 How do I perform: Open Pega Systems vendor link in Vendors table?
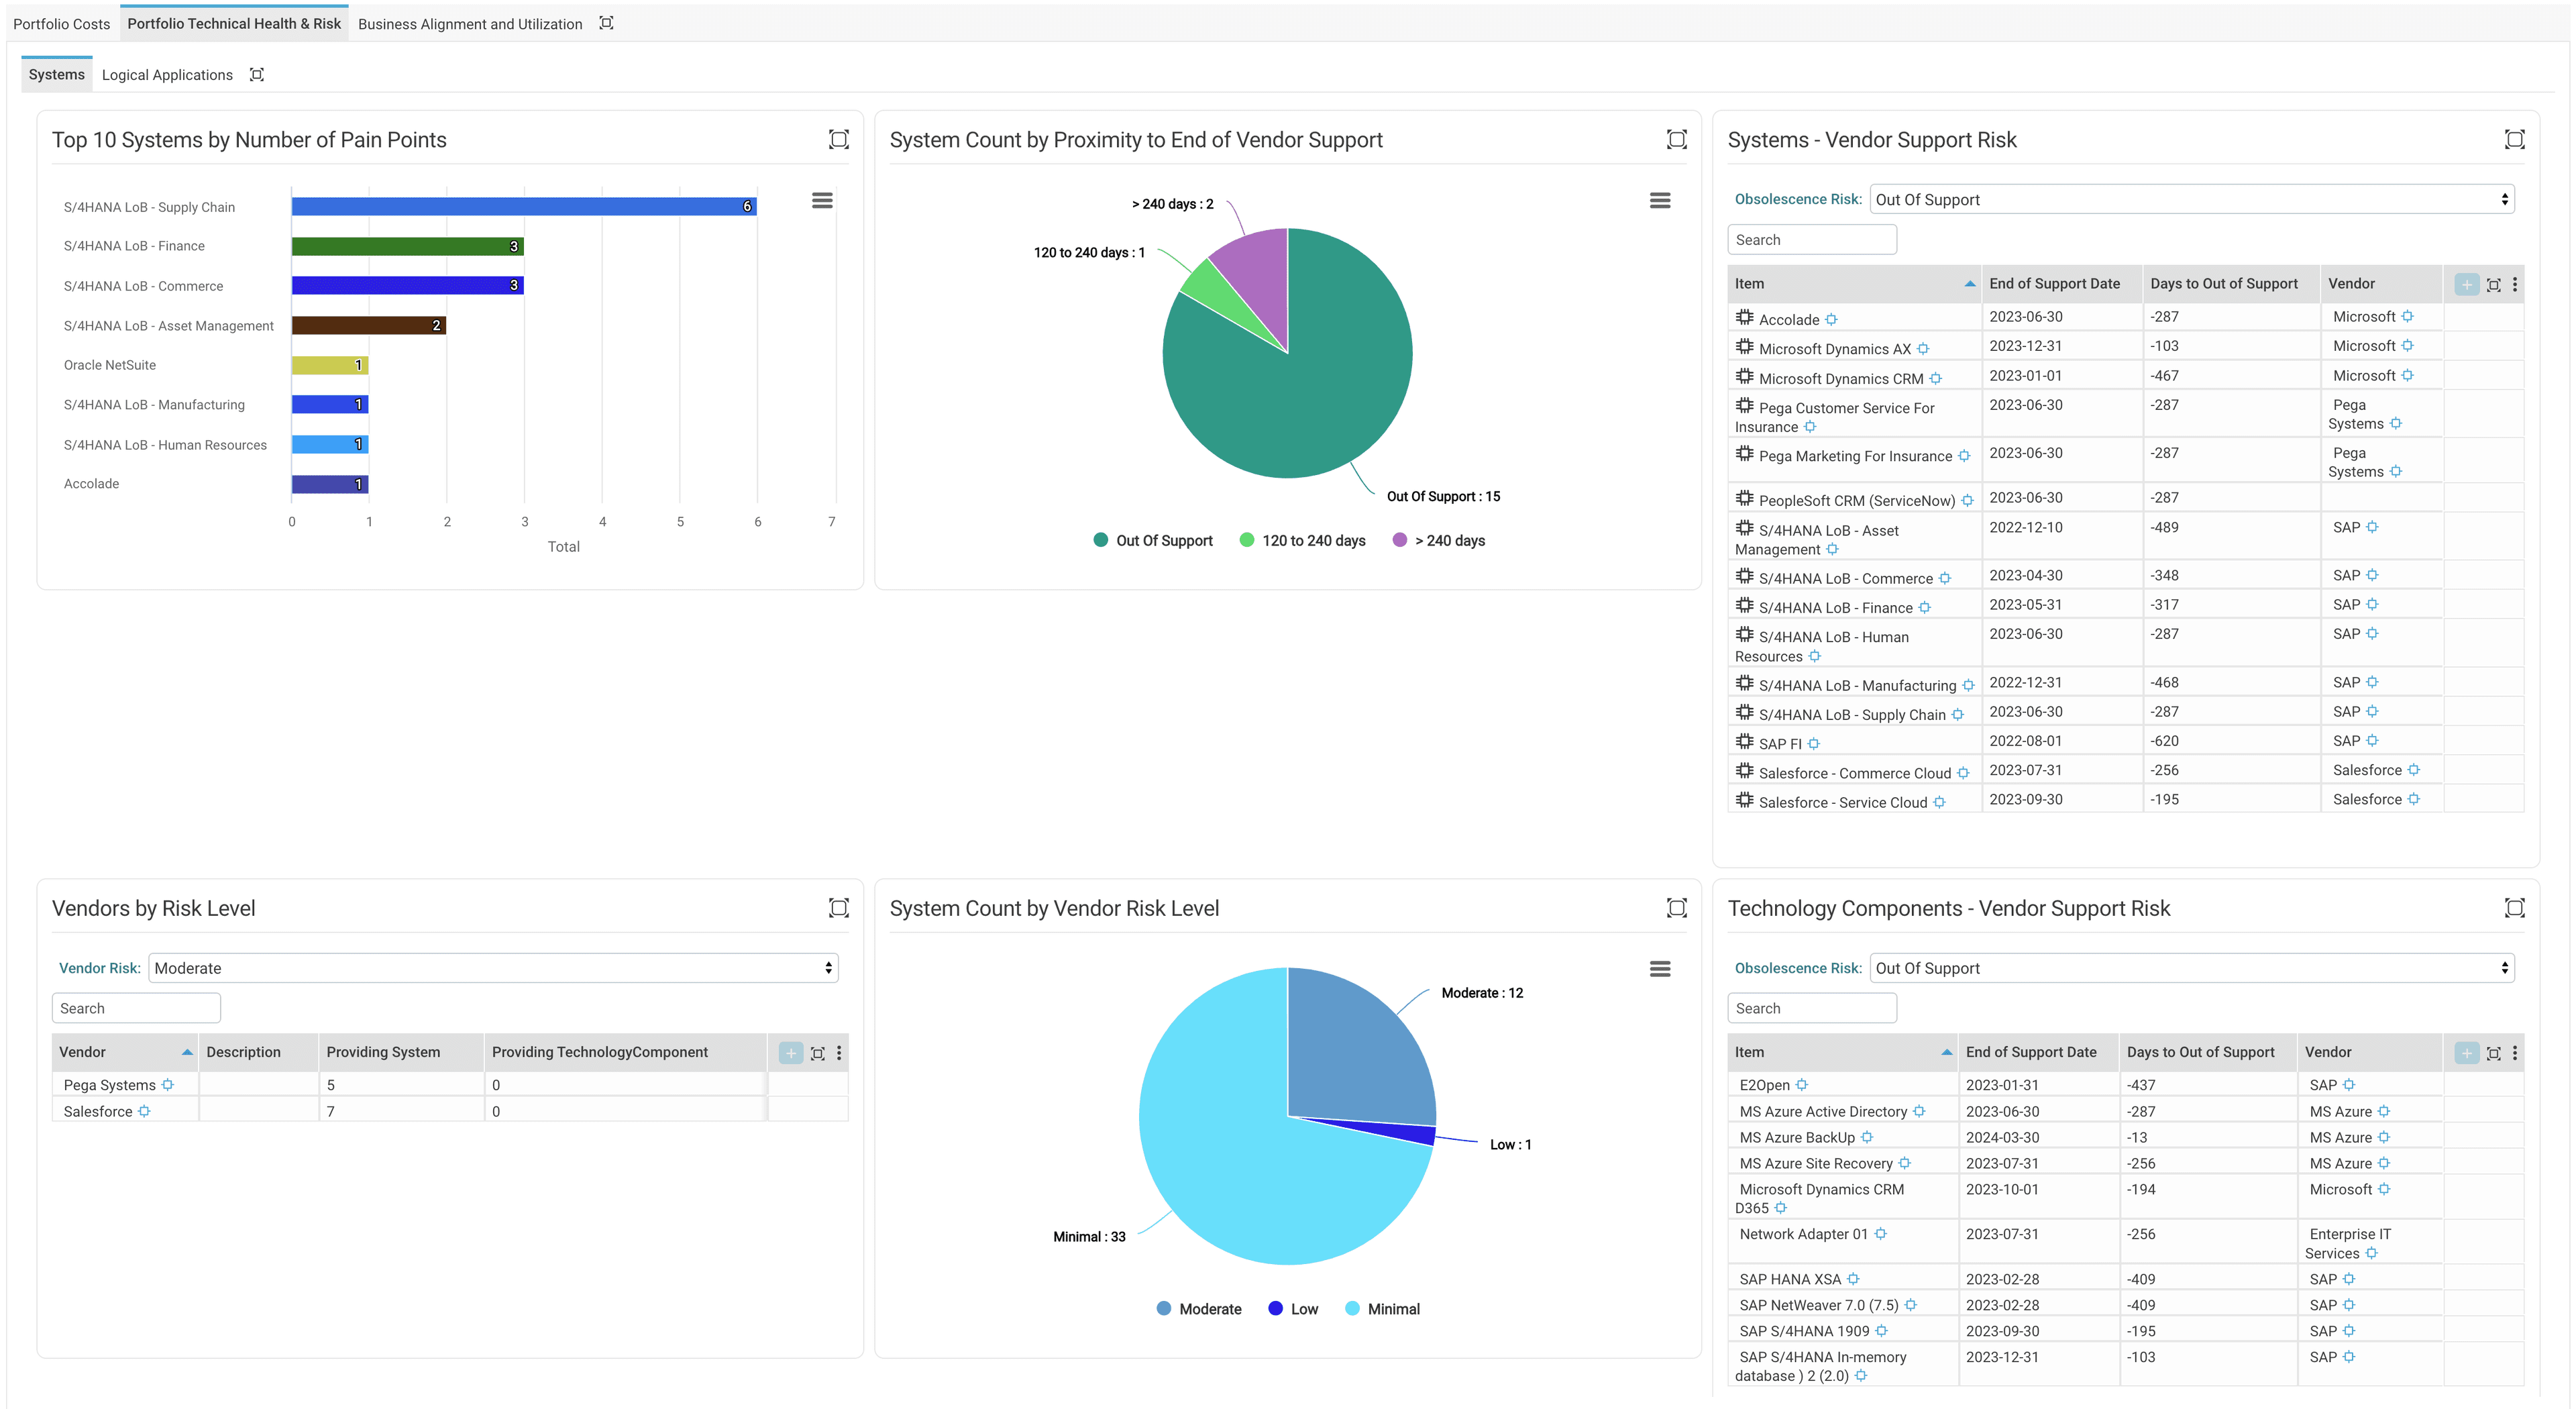coord(109,1085)
